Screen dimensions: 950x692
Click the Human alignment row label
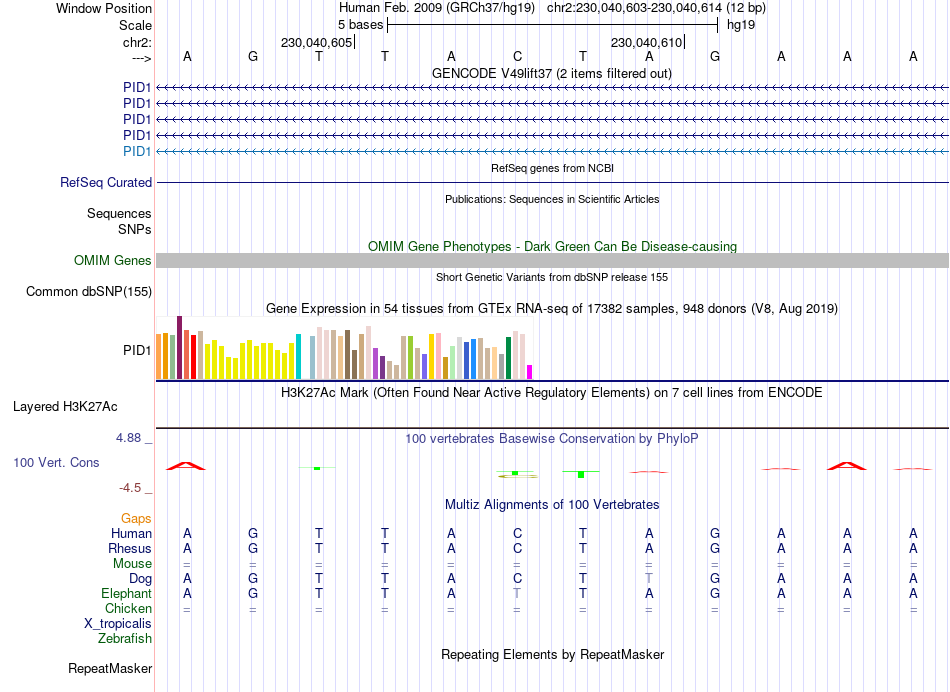tap(131, 533)
